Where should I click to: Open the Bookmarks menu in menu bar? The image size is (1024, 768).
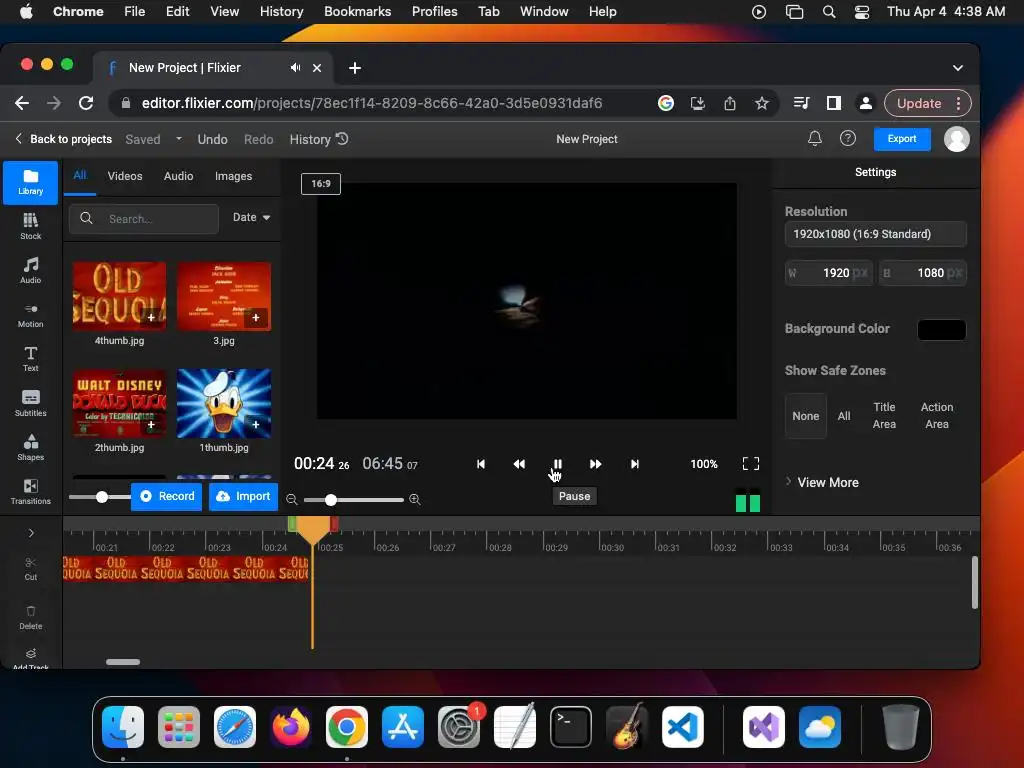pyautogui.click(x=357, y=12)
